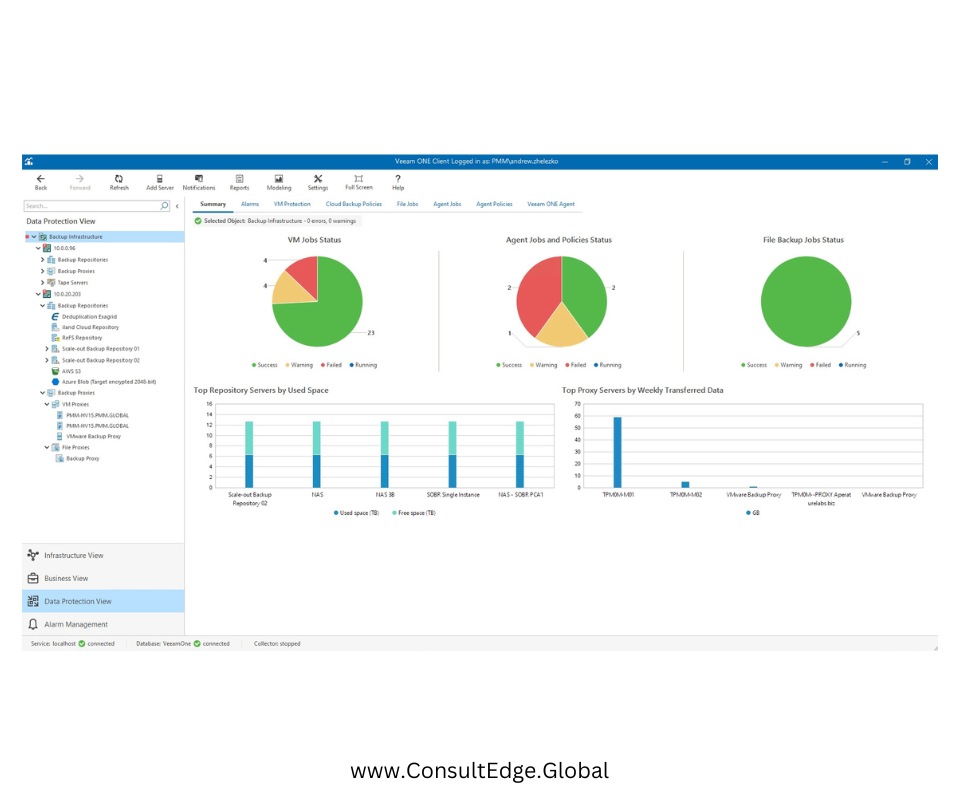Open the Summary tab
Image resolution: width=959 pixels, height=805 pixels.
pyautogui.click(x=213, y=204)
